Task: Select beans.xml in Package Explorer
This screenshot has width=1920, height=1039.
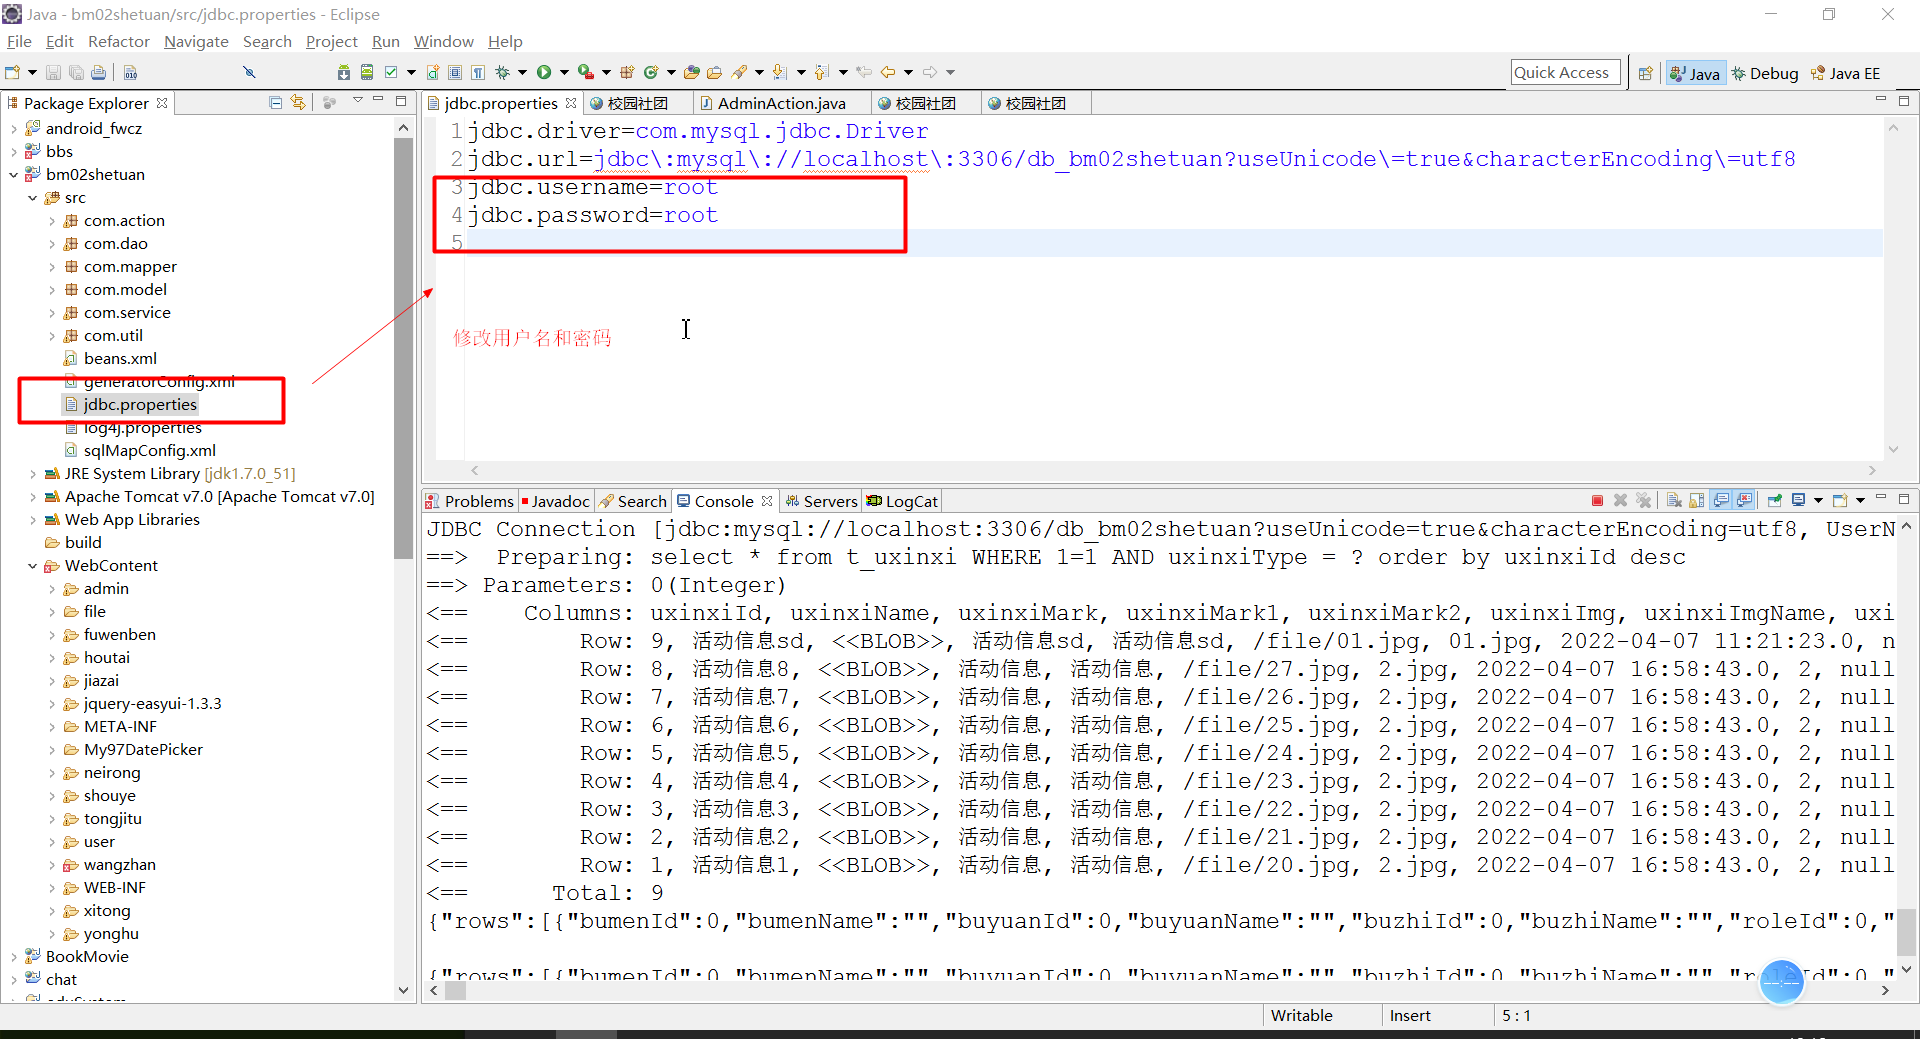Action: pos(120,358)
